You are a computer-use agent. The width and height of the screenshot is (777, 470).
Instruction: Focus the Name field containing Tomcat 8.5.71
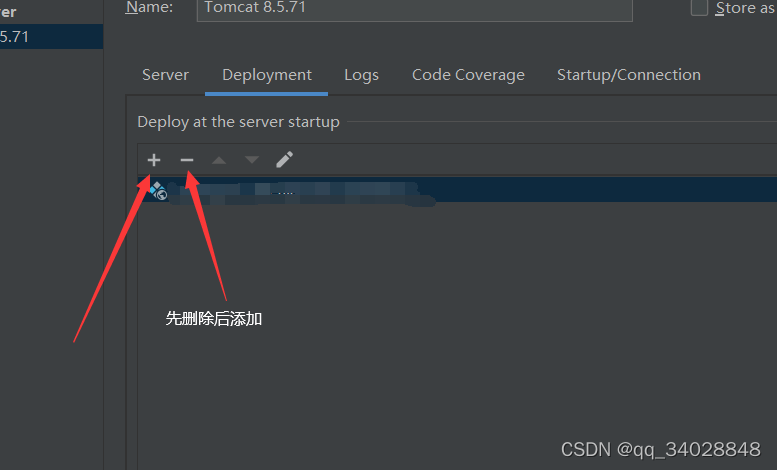415,8
